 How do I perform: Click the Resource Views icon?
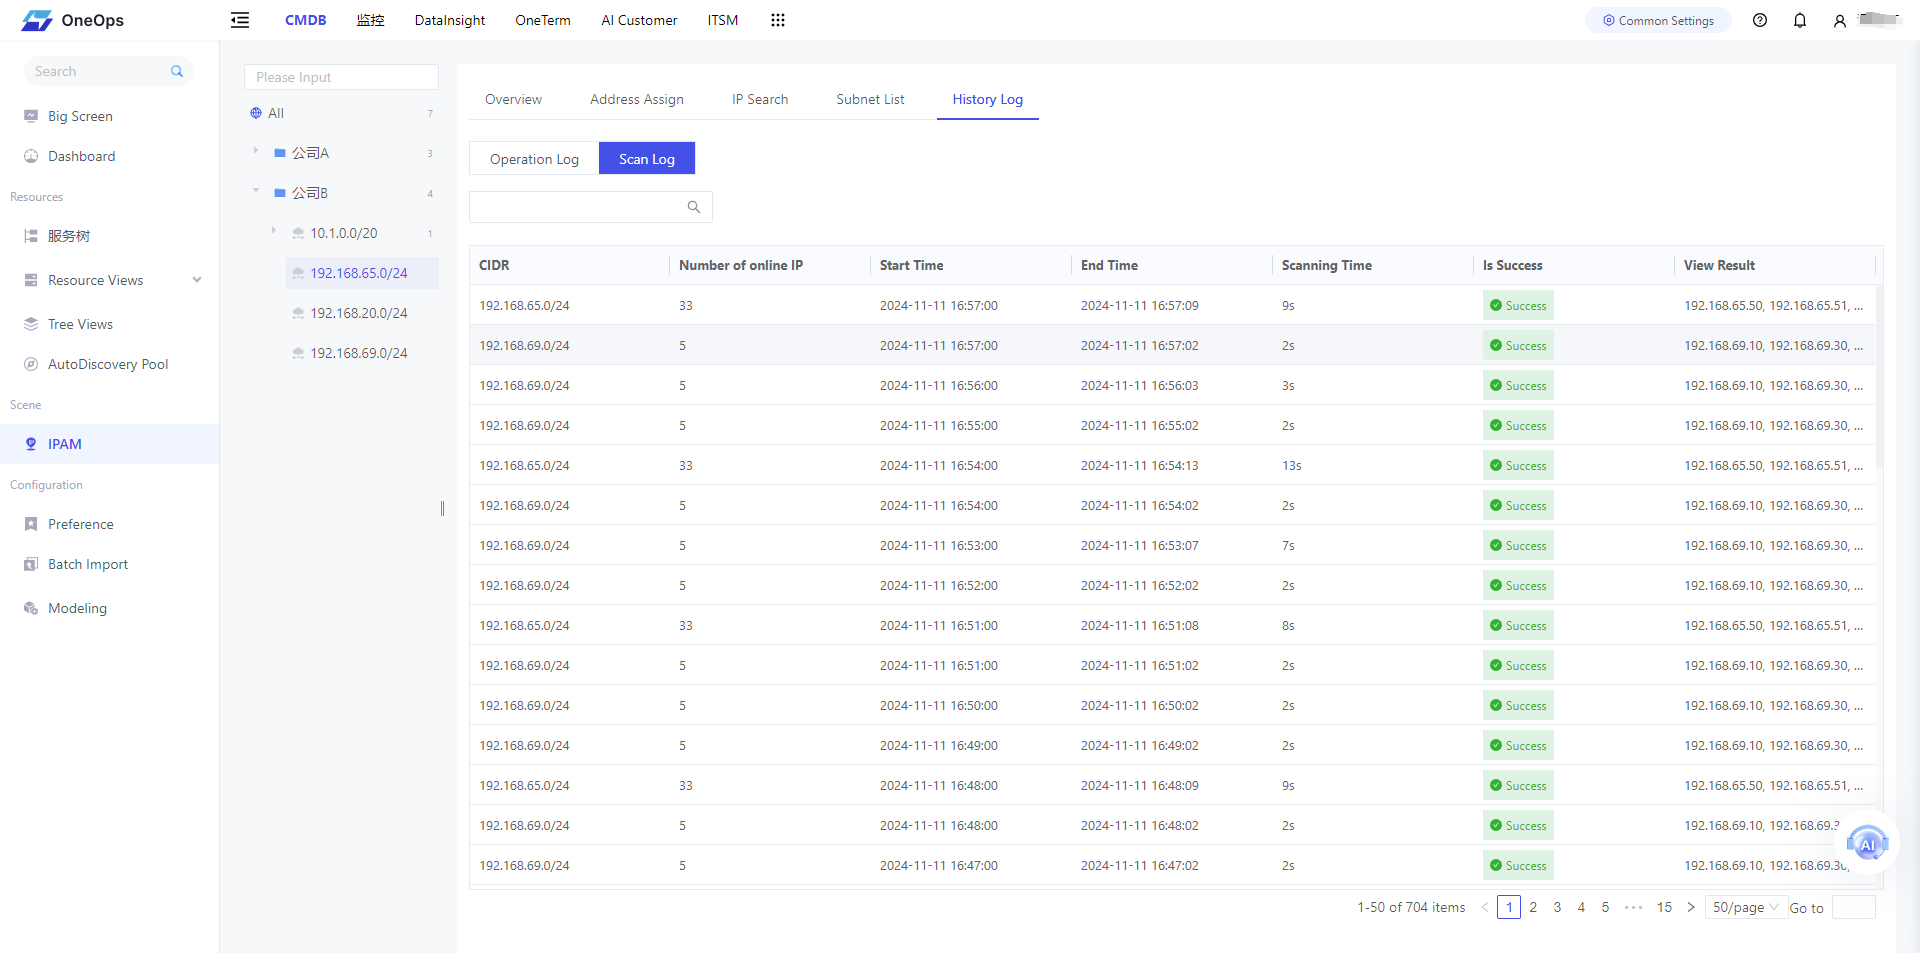pyautogui.click(x=31, y=280)
